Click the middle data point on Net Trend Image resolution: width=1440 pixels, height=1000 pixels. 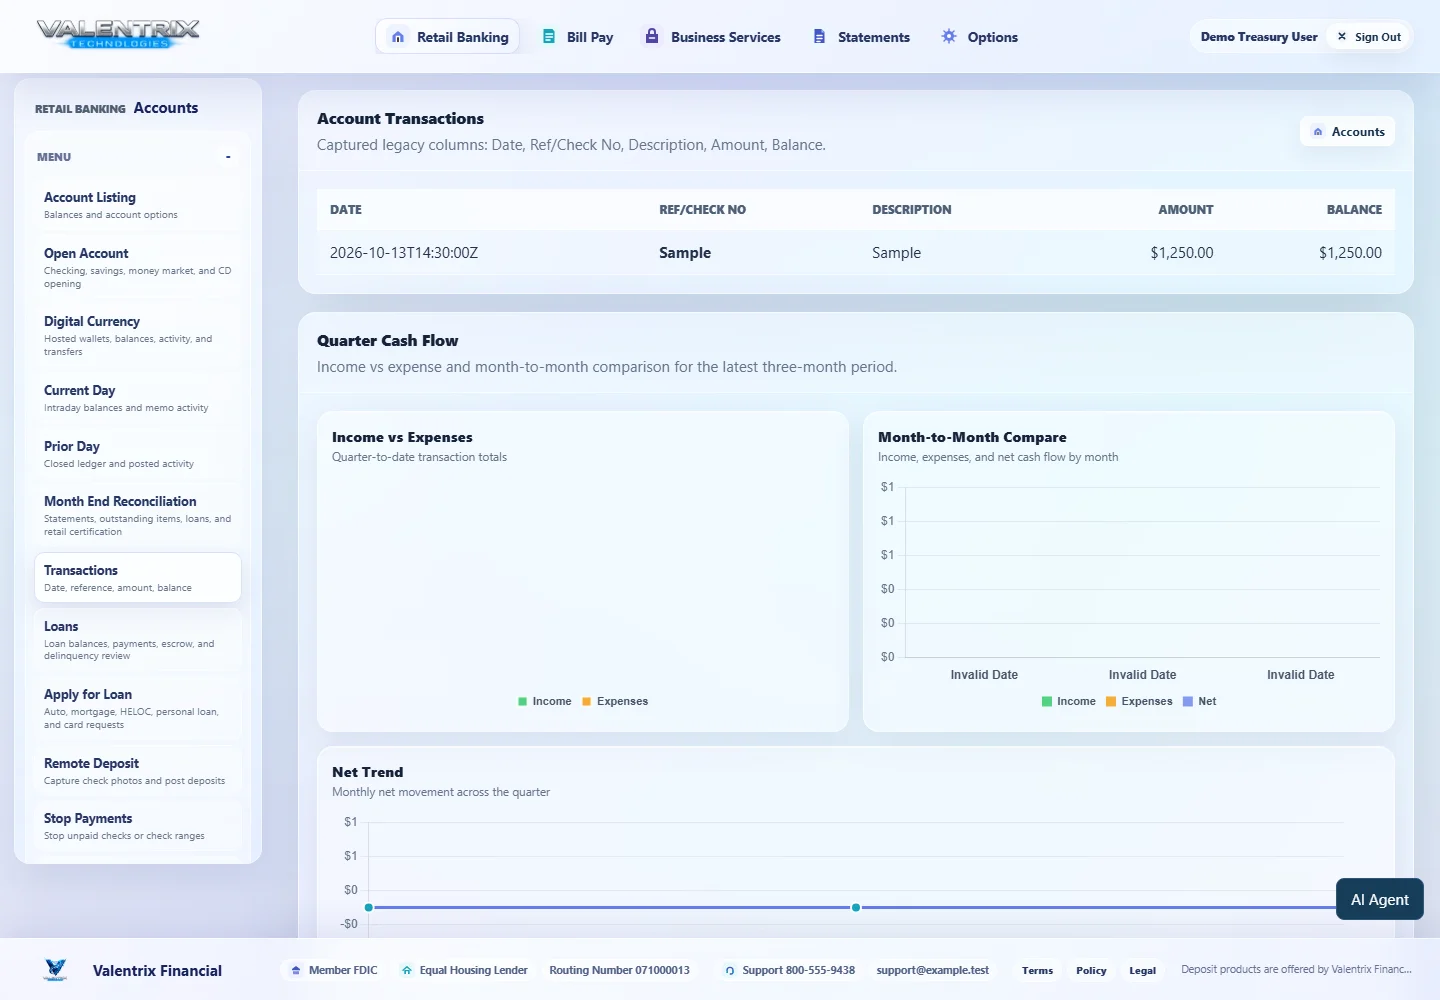click(856, 907)
